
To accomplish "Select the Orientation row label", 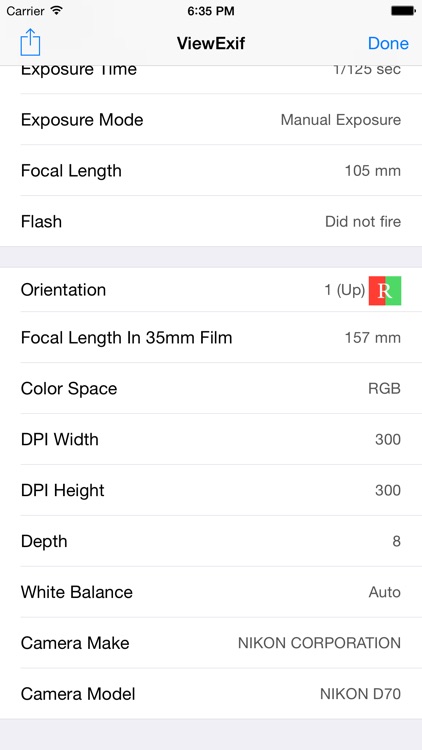I will (63, 290).
